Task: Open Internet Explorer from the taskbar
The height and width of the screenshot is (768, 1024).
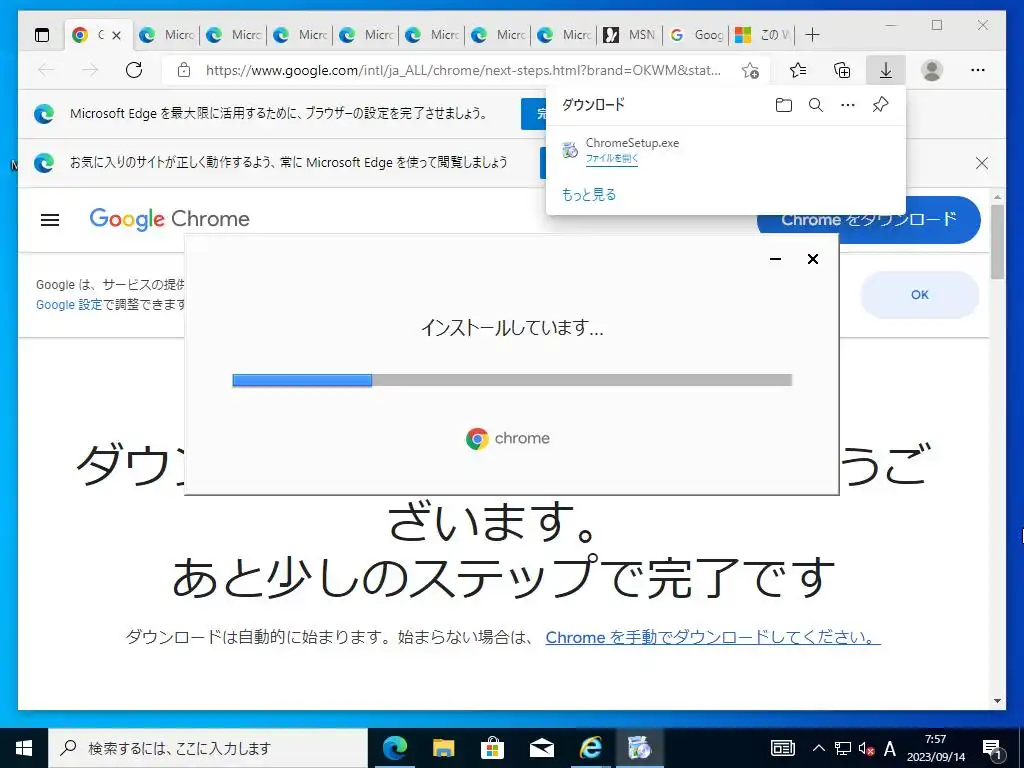Action: point(591,748)
